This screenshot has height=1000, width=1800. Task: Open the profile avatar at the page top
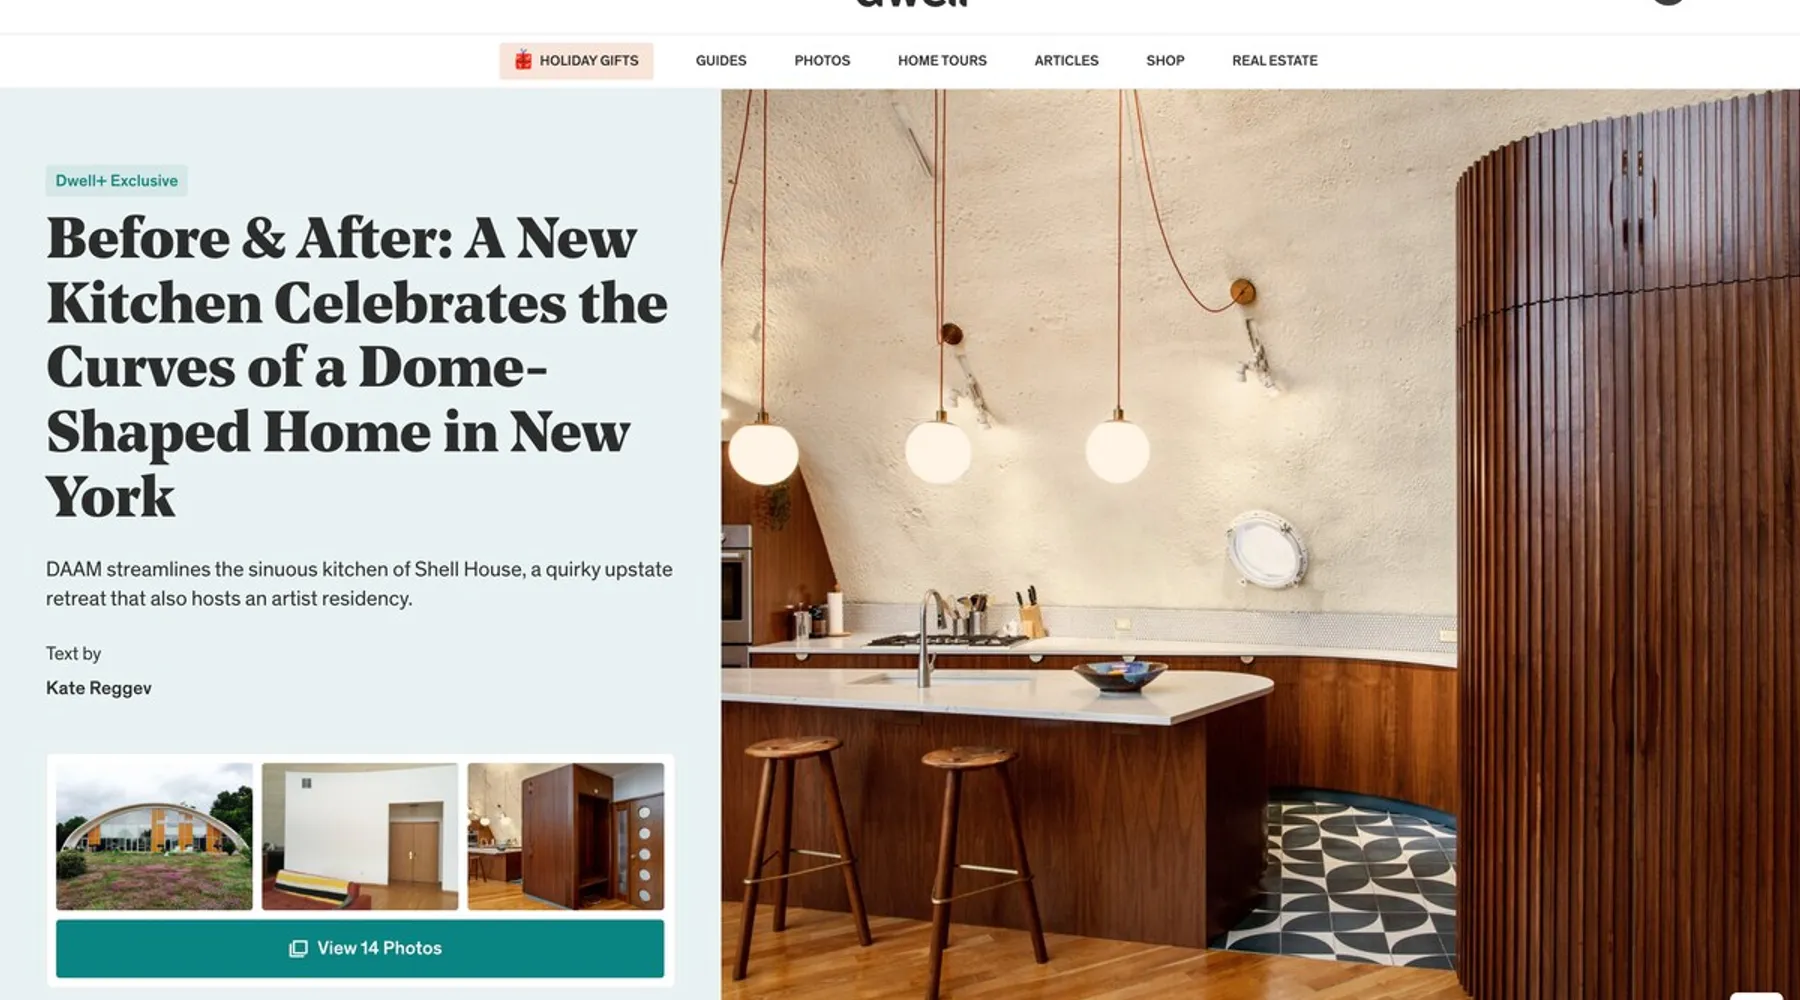[x=1667, y=2]
